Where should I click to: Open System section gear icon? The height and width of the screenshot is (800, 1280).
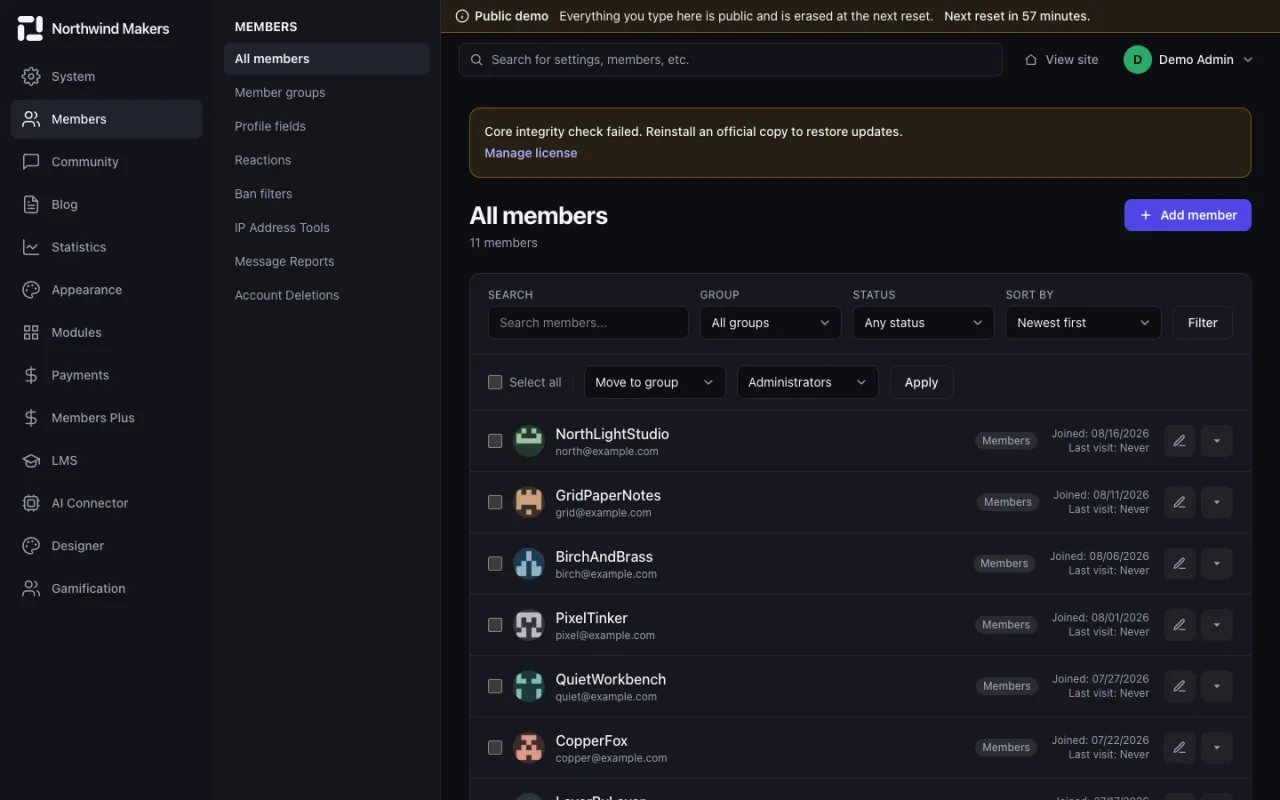(x=31, y=76)
